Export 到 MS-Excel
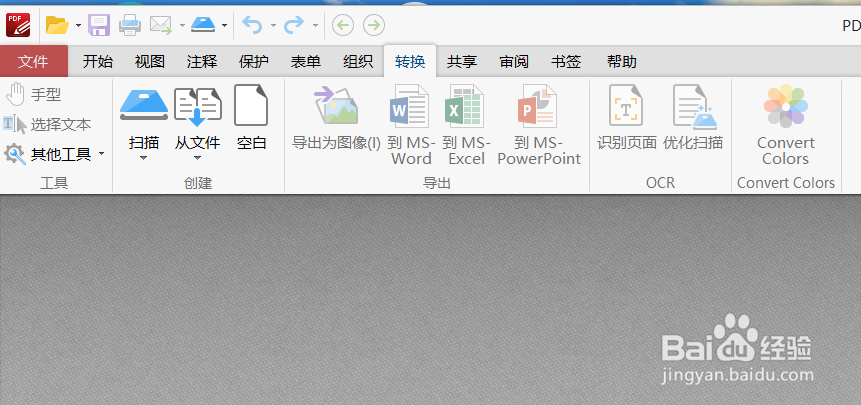 (466, 125)
